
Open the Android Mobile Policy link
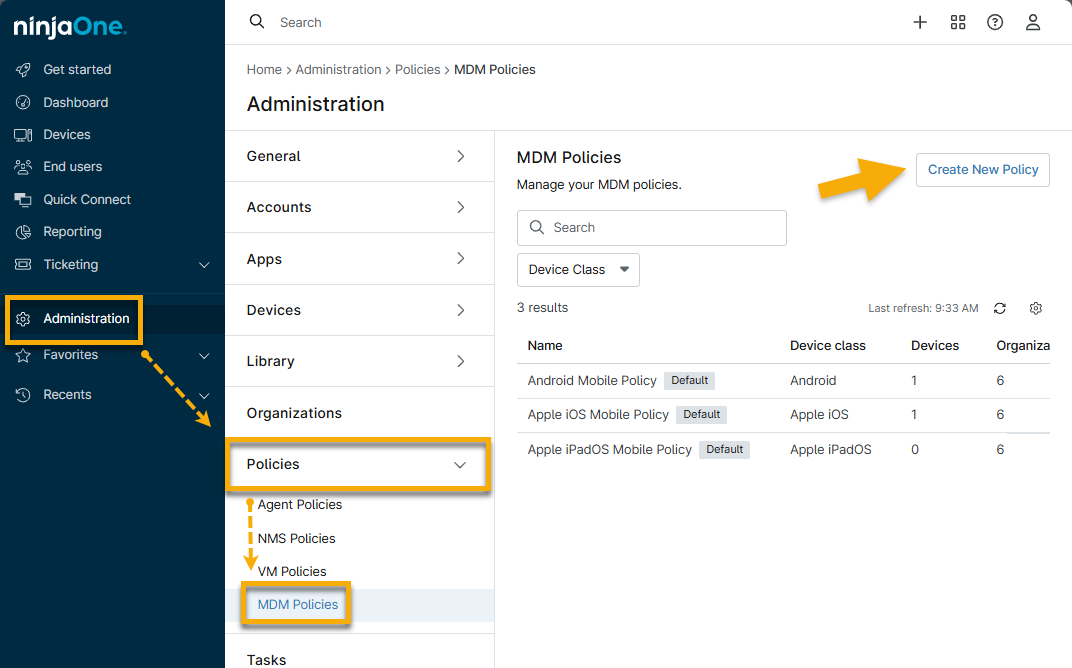(592, 381)
